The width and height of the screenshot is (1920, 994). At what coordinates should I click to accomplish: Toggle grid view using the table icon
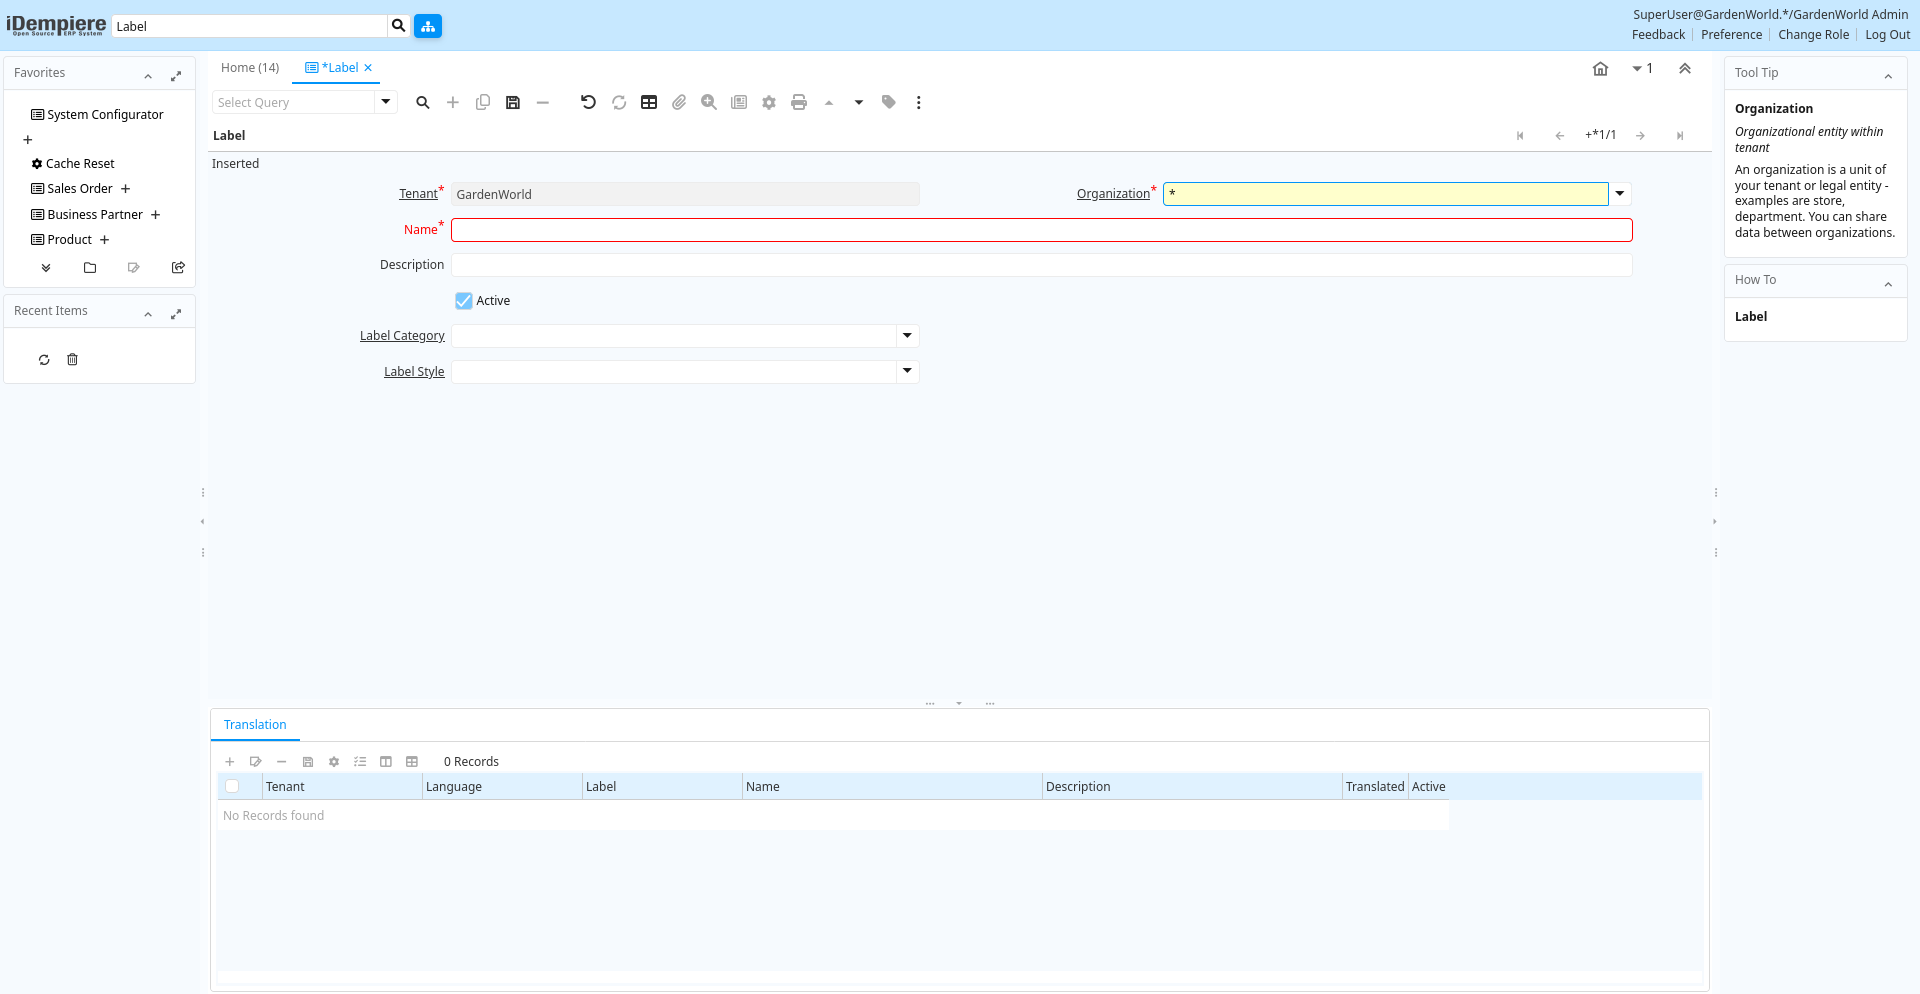649,102
